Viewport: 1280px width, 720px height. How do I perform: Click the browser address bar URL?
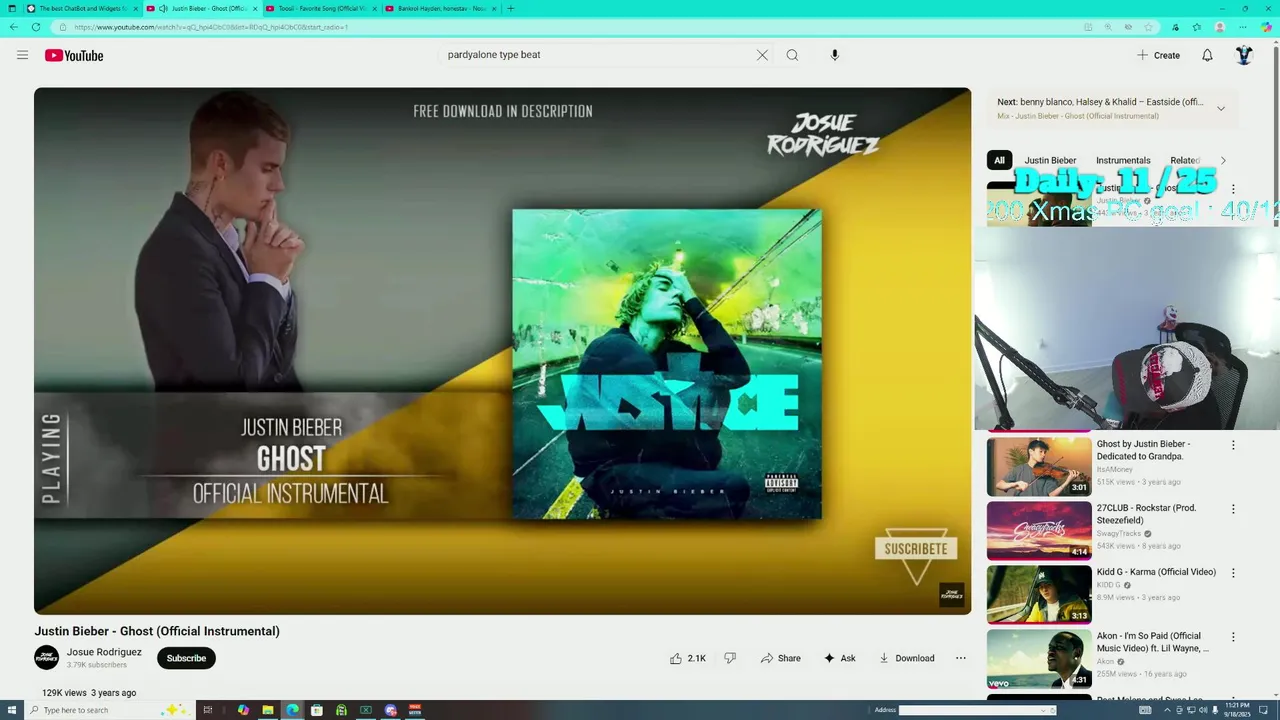point(210,27)
